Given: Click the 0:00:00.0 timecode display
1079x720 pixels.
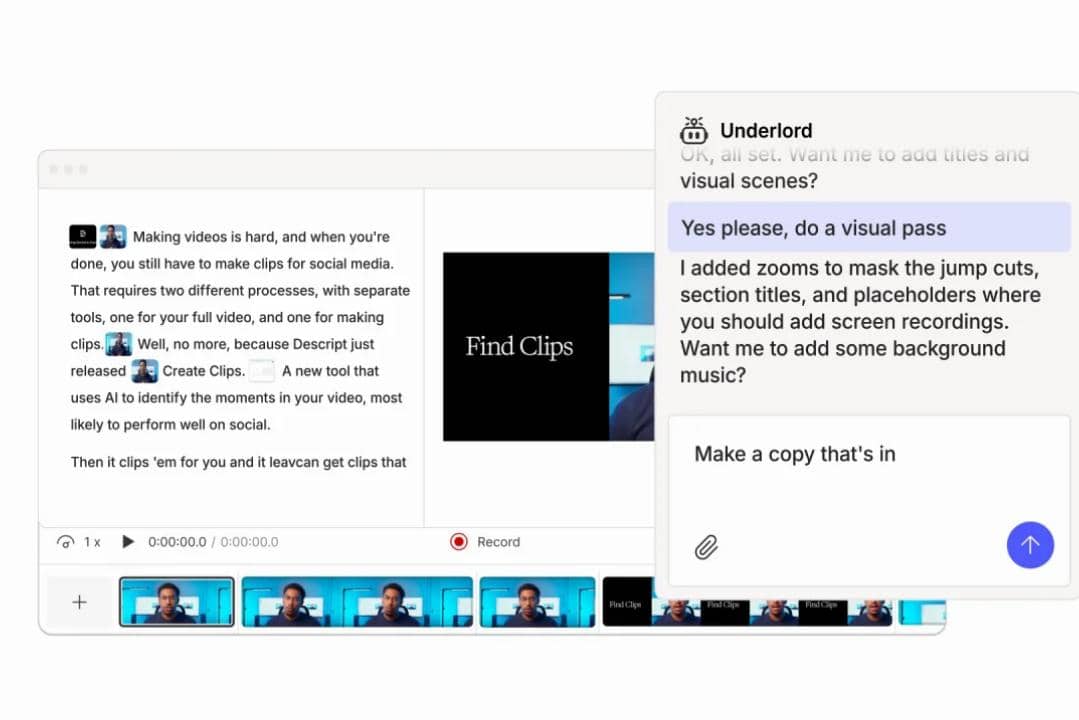Looking at the screenshot, I should (177, 542).
